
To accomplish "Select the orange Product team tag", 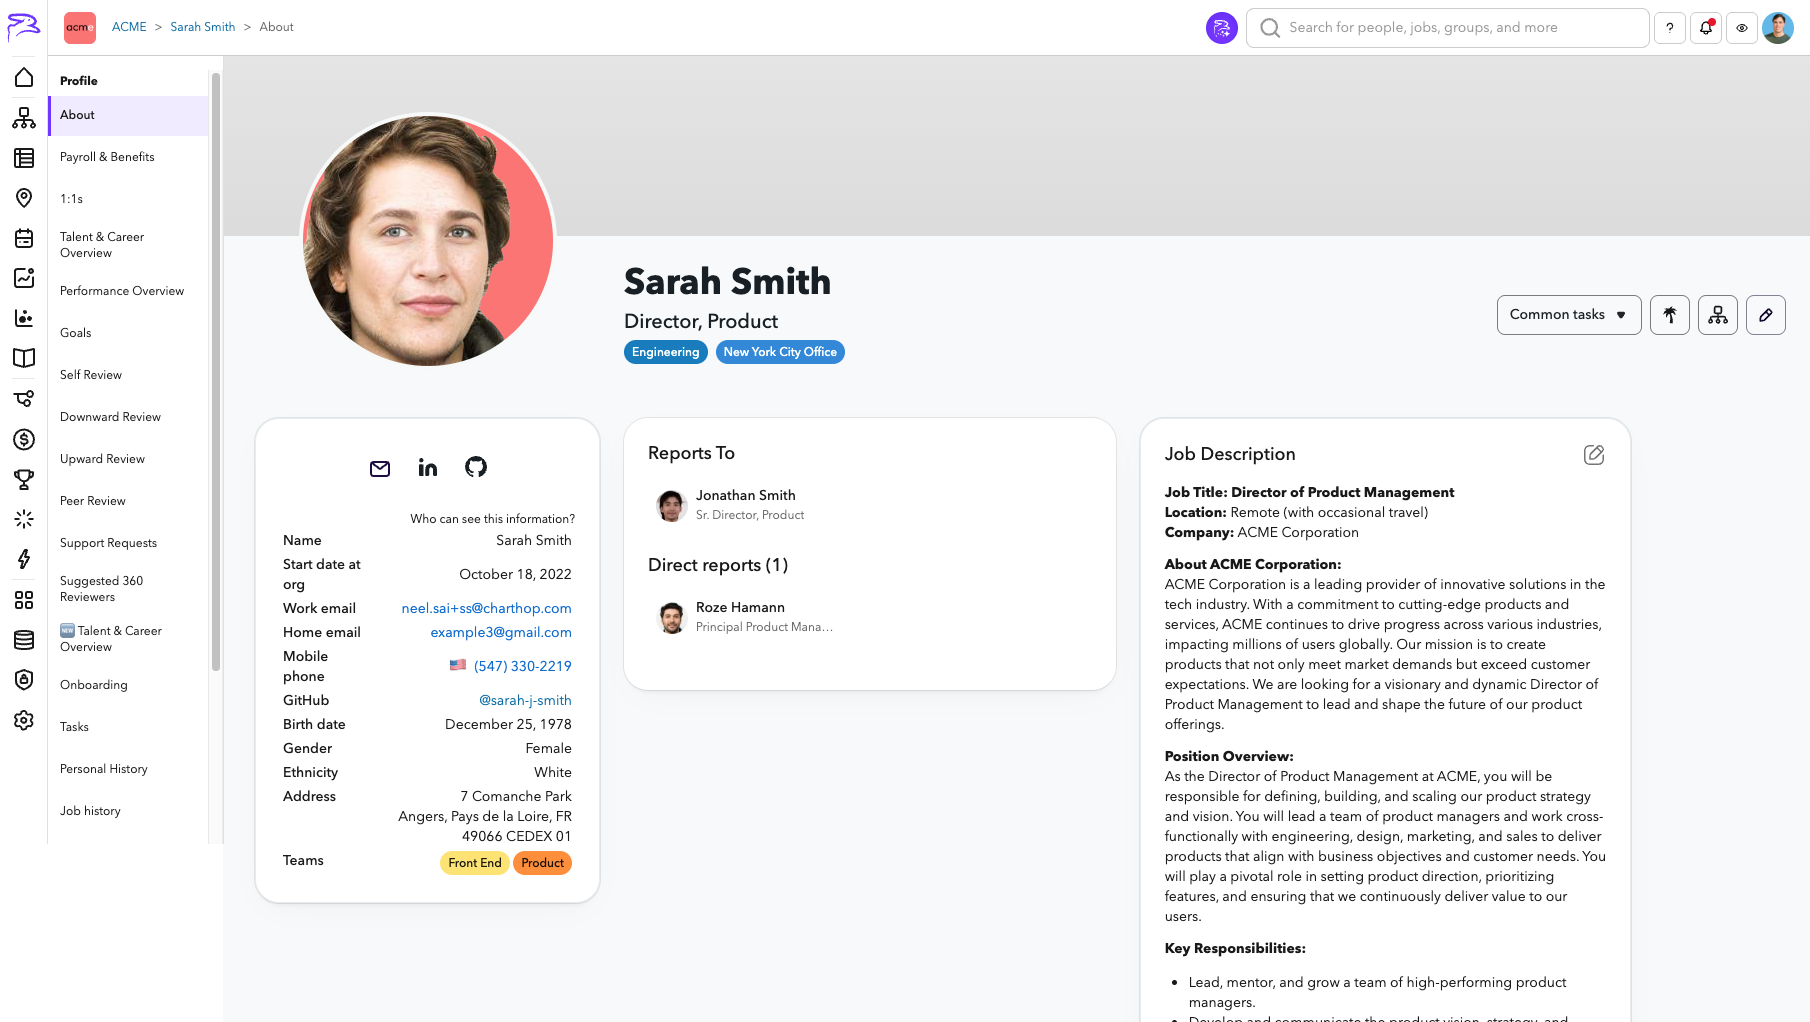I will 542,863.
